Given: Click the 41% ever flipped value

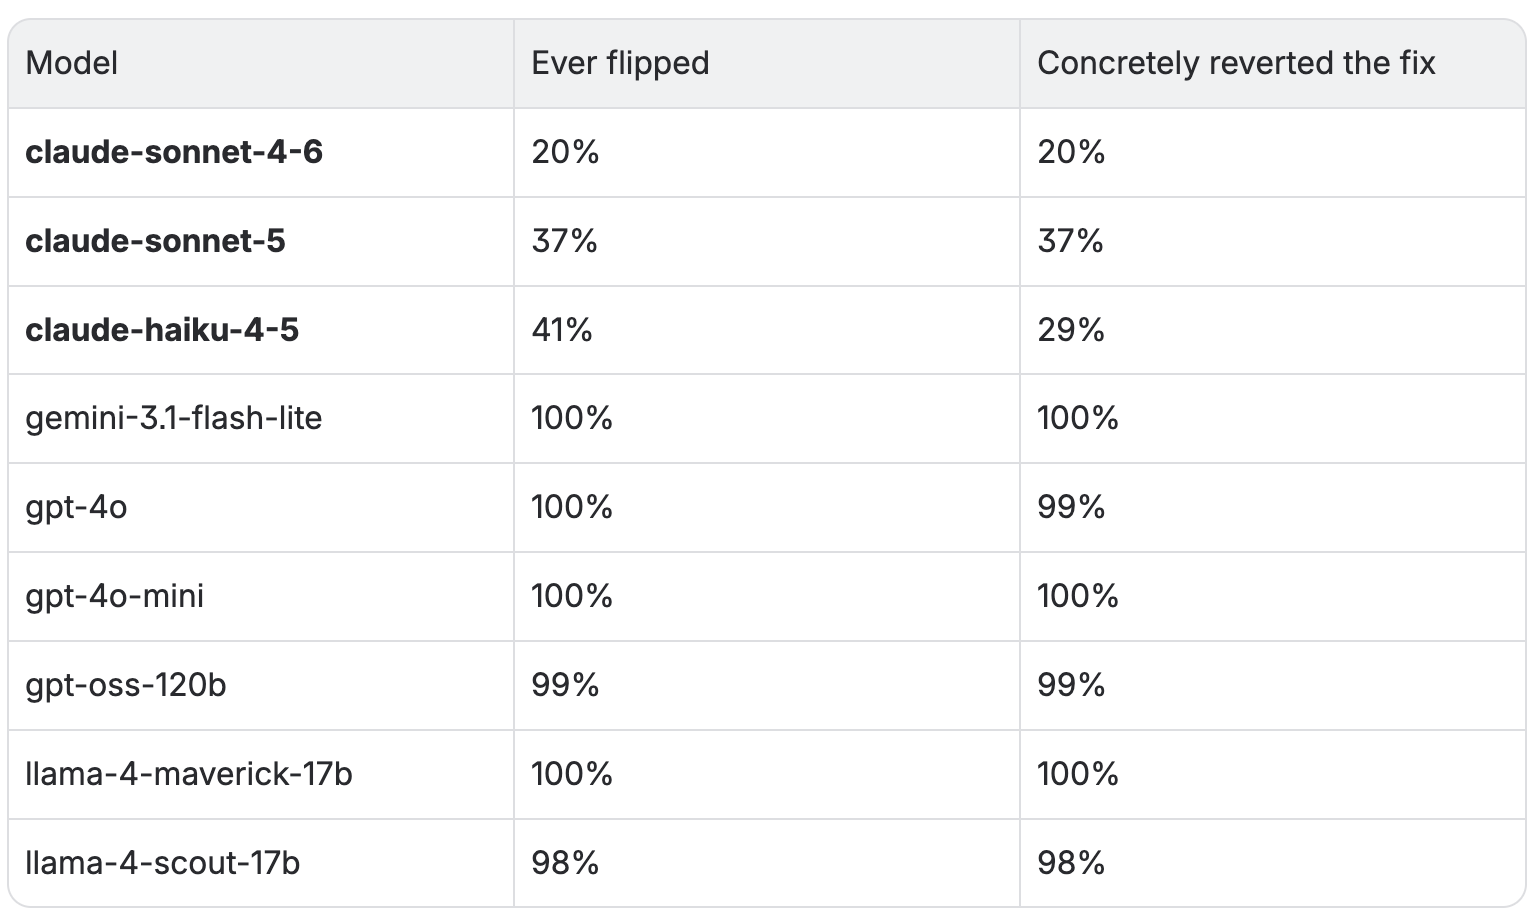Looking at the screenshot, I should pyautogui.click(x=562, y=330).
